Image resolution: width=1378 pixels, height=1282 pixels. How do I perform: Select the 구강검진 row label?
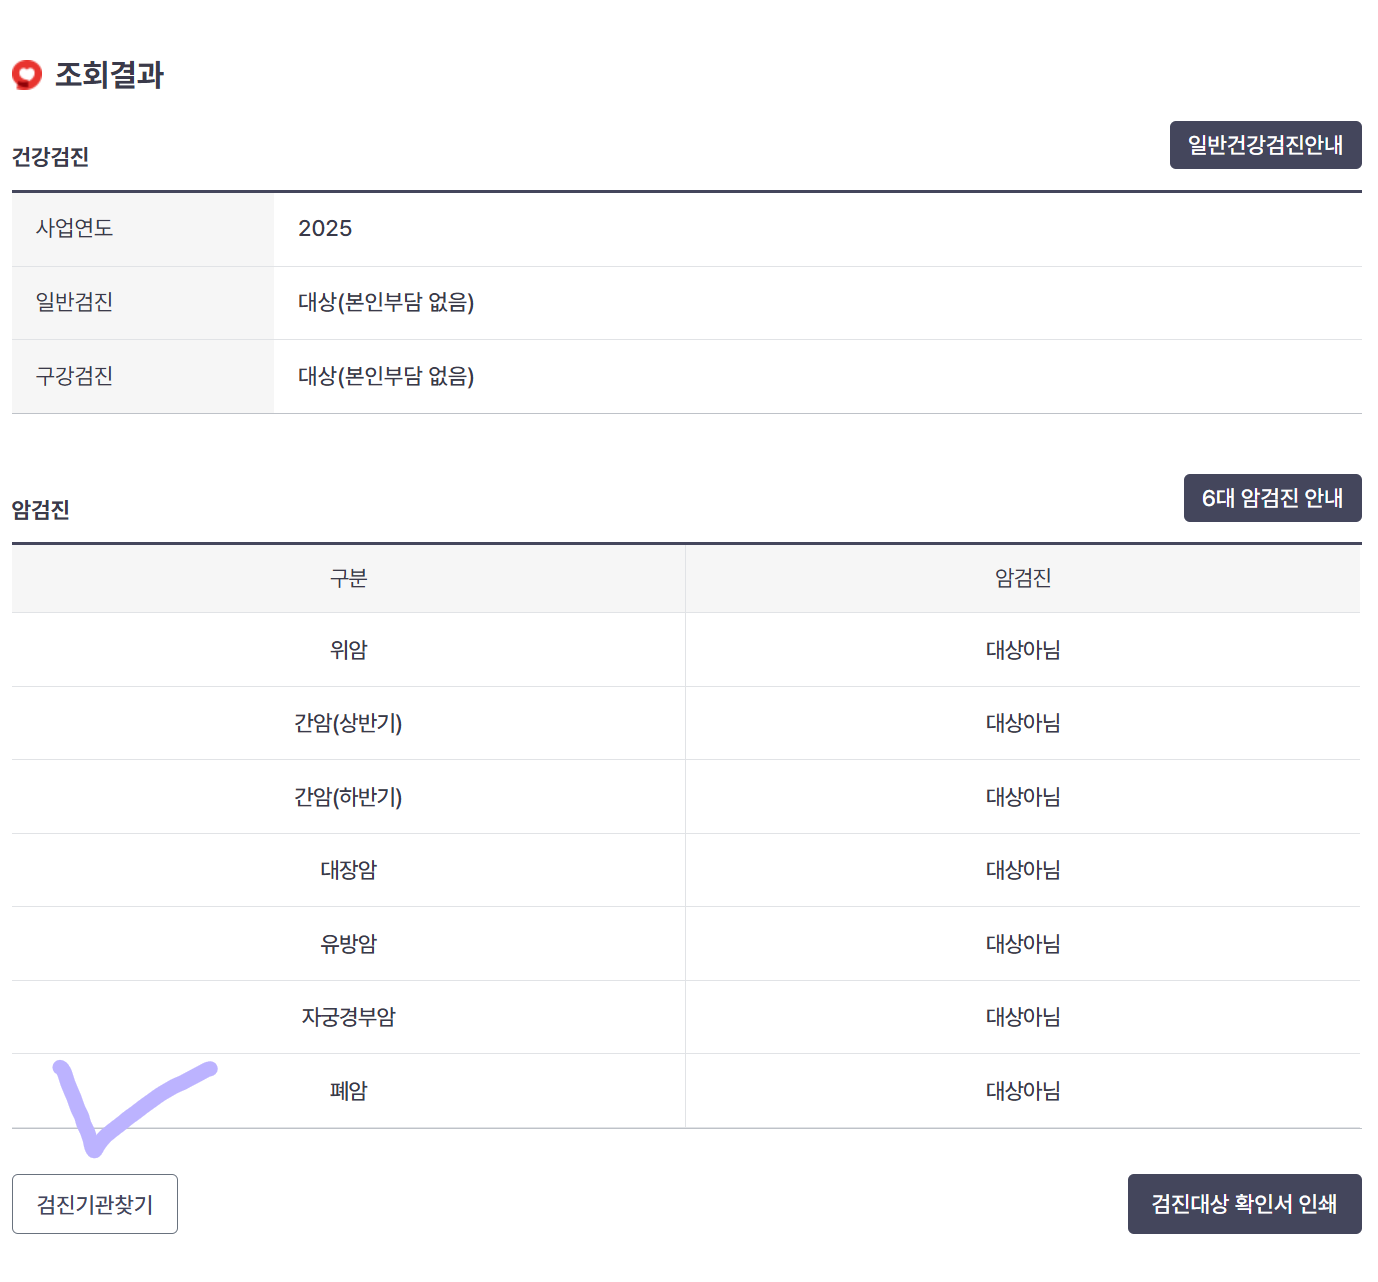(x=70, y=375)
